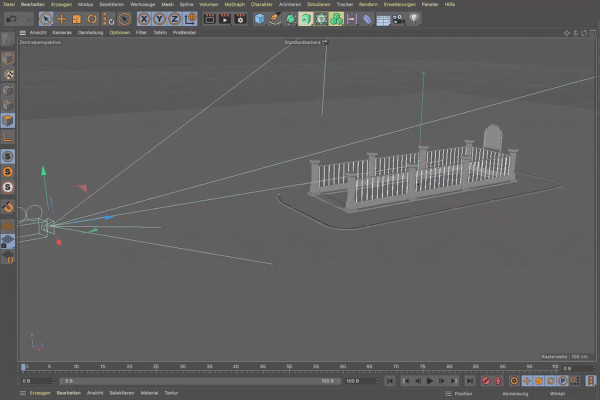The image size is (600, 400).
Task: Open the Bearbeiten menu in the top menu bar
Action: point(33,4)
